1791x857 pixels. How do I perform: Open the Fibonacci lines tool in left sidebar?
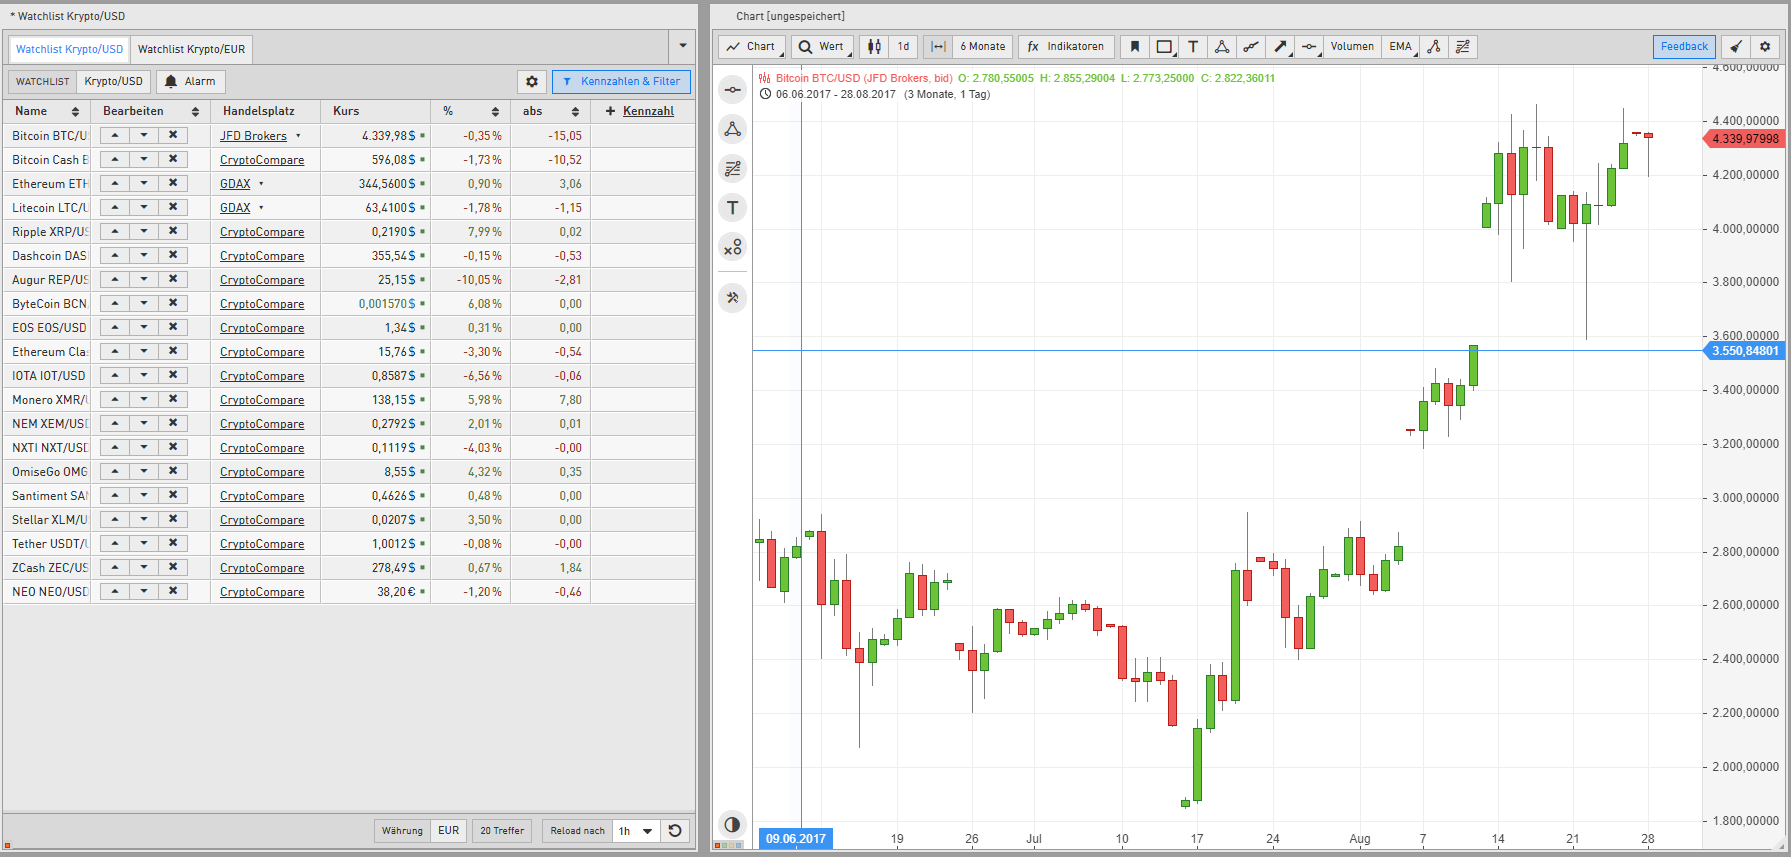[733, 168]
